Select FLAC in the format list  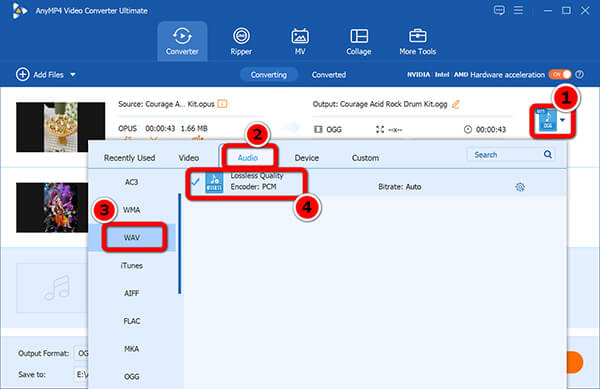coord(131,321)
